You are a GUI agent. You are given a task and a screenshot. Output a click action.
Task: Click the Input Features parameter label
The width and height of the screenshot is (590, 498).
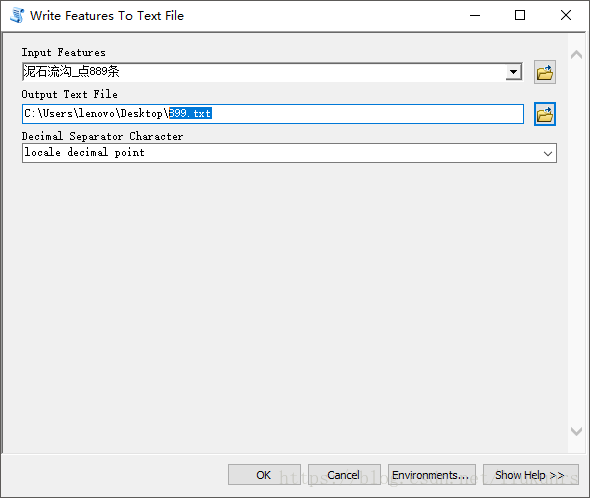[64, 52]
